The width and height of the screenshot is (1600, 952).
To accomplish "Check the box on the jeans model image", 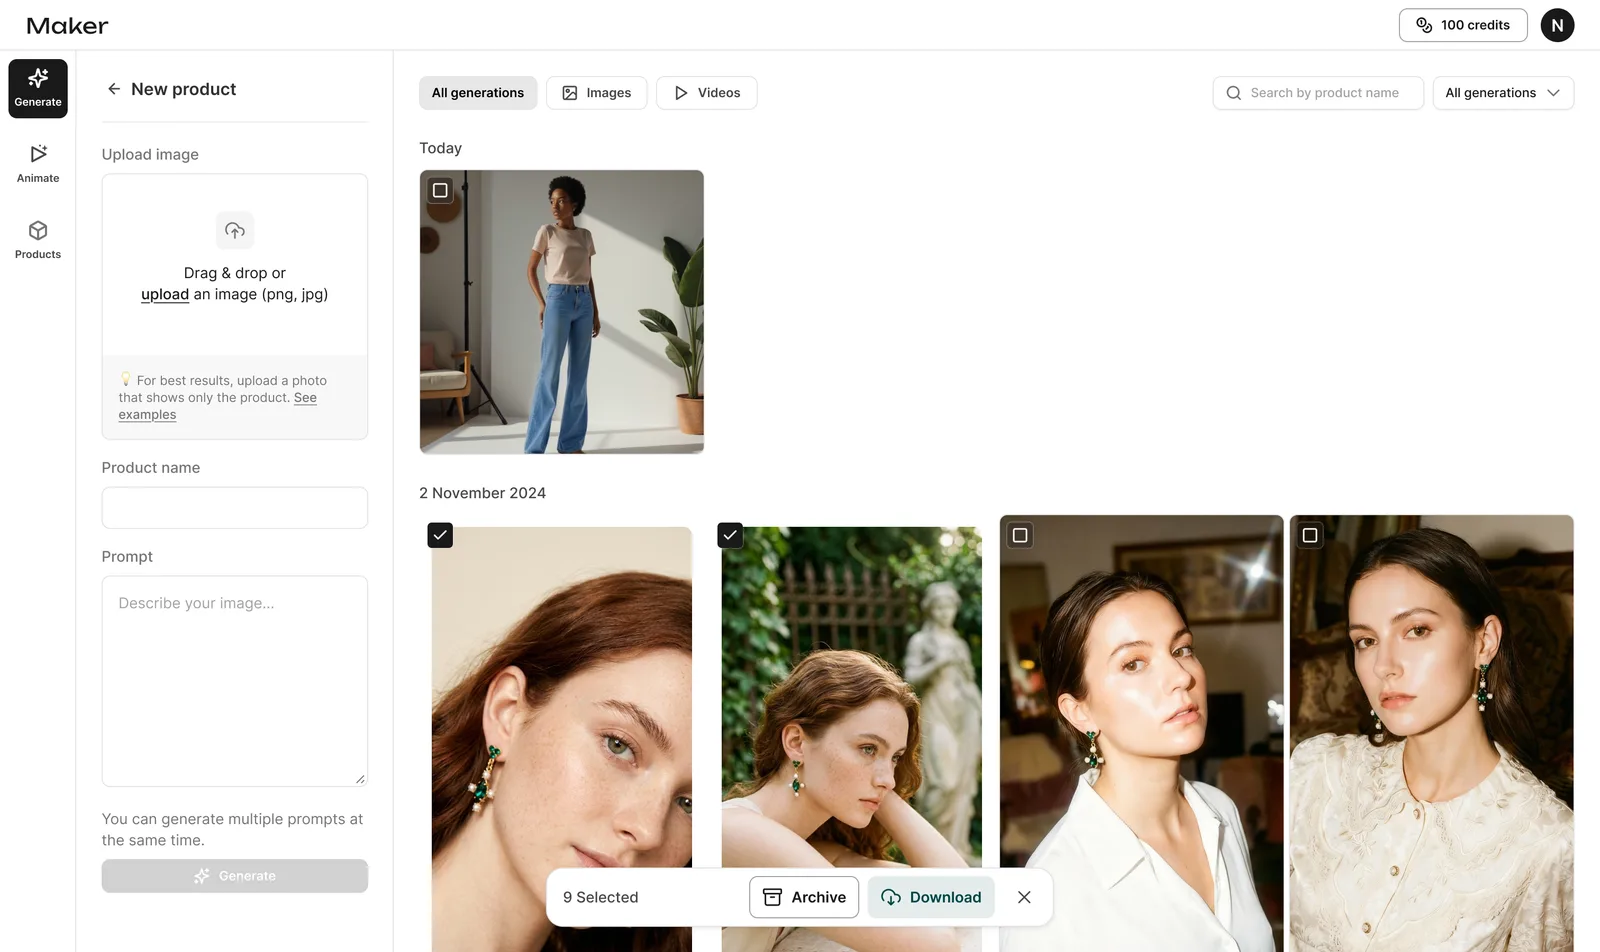I will tap(440, 190).
